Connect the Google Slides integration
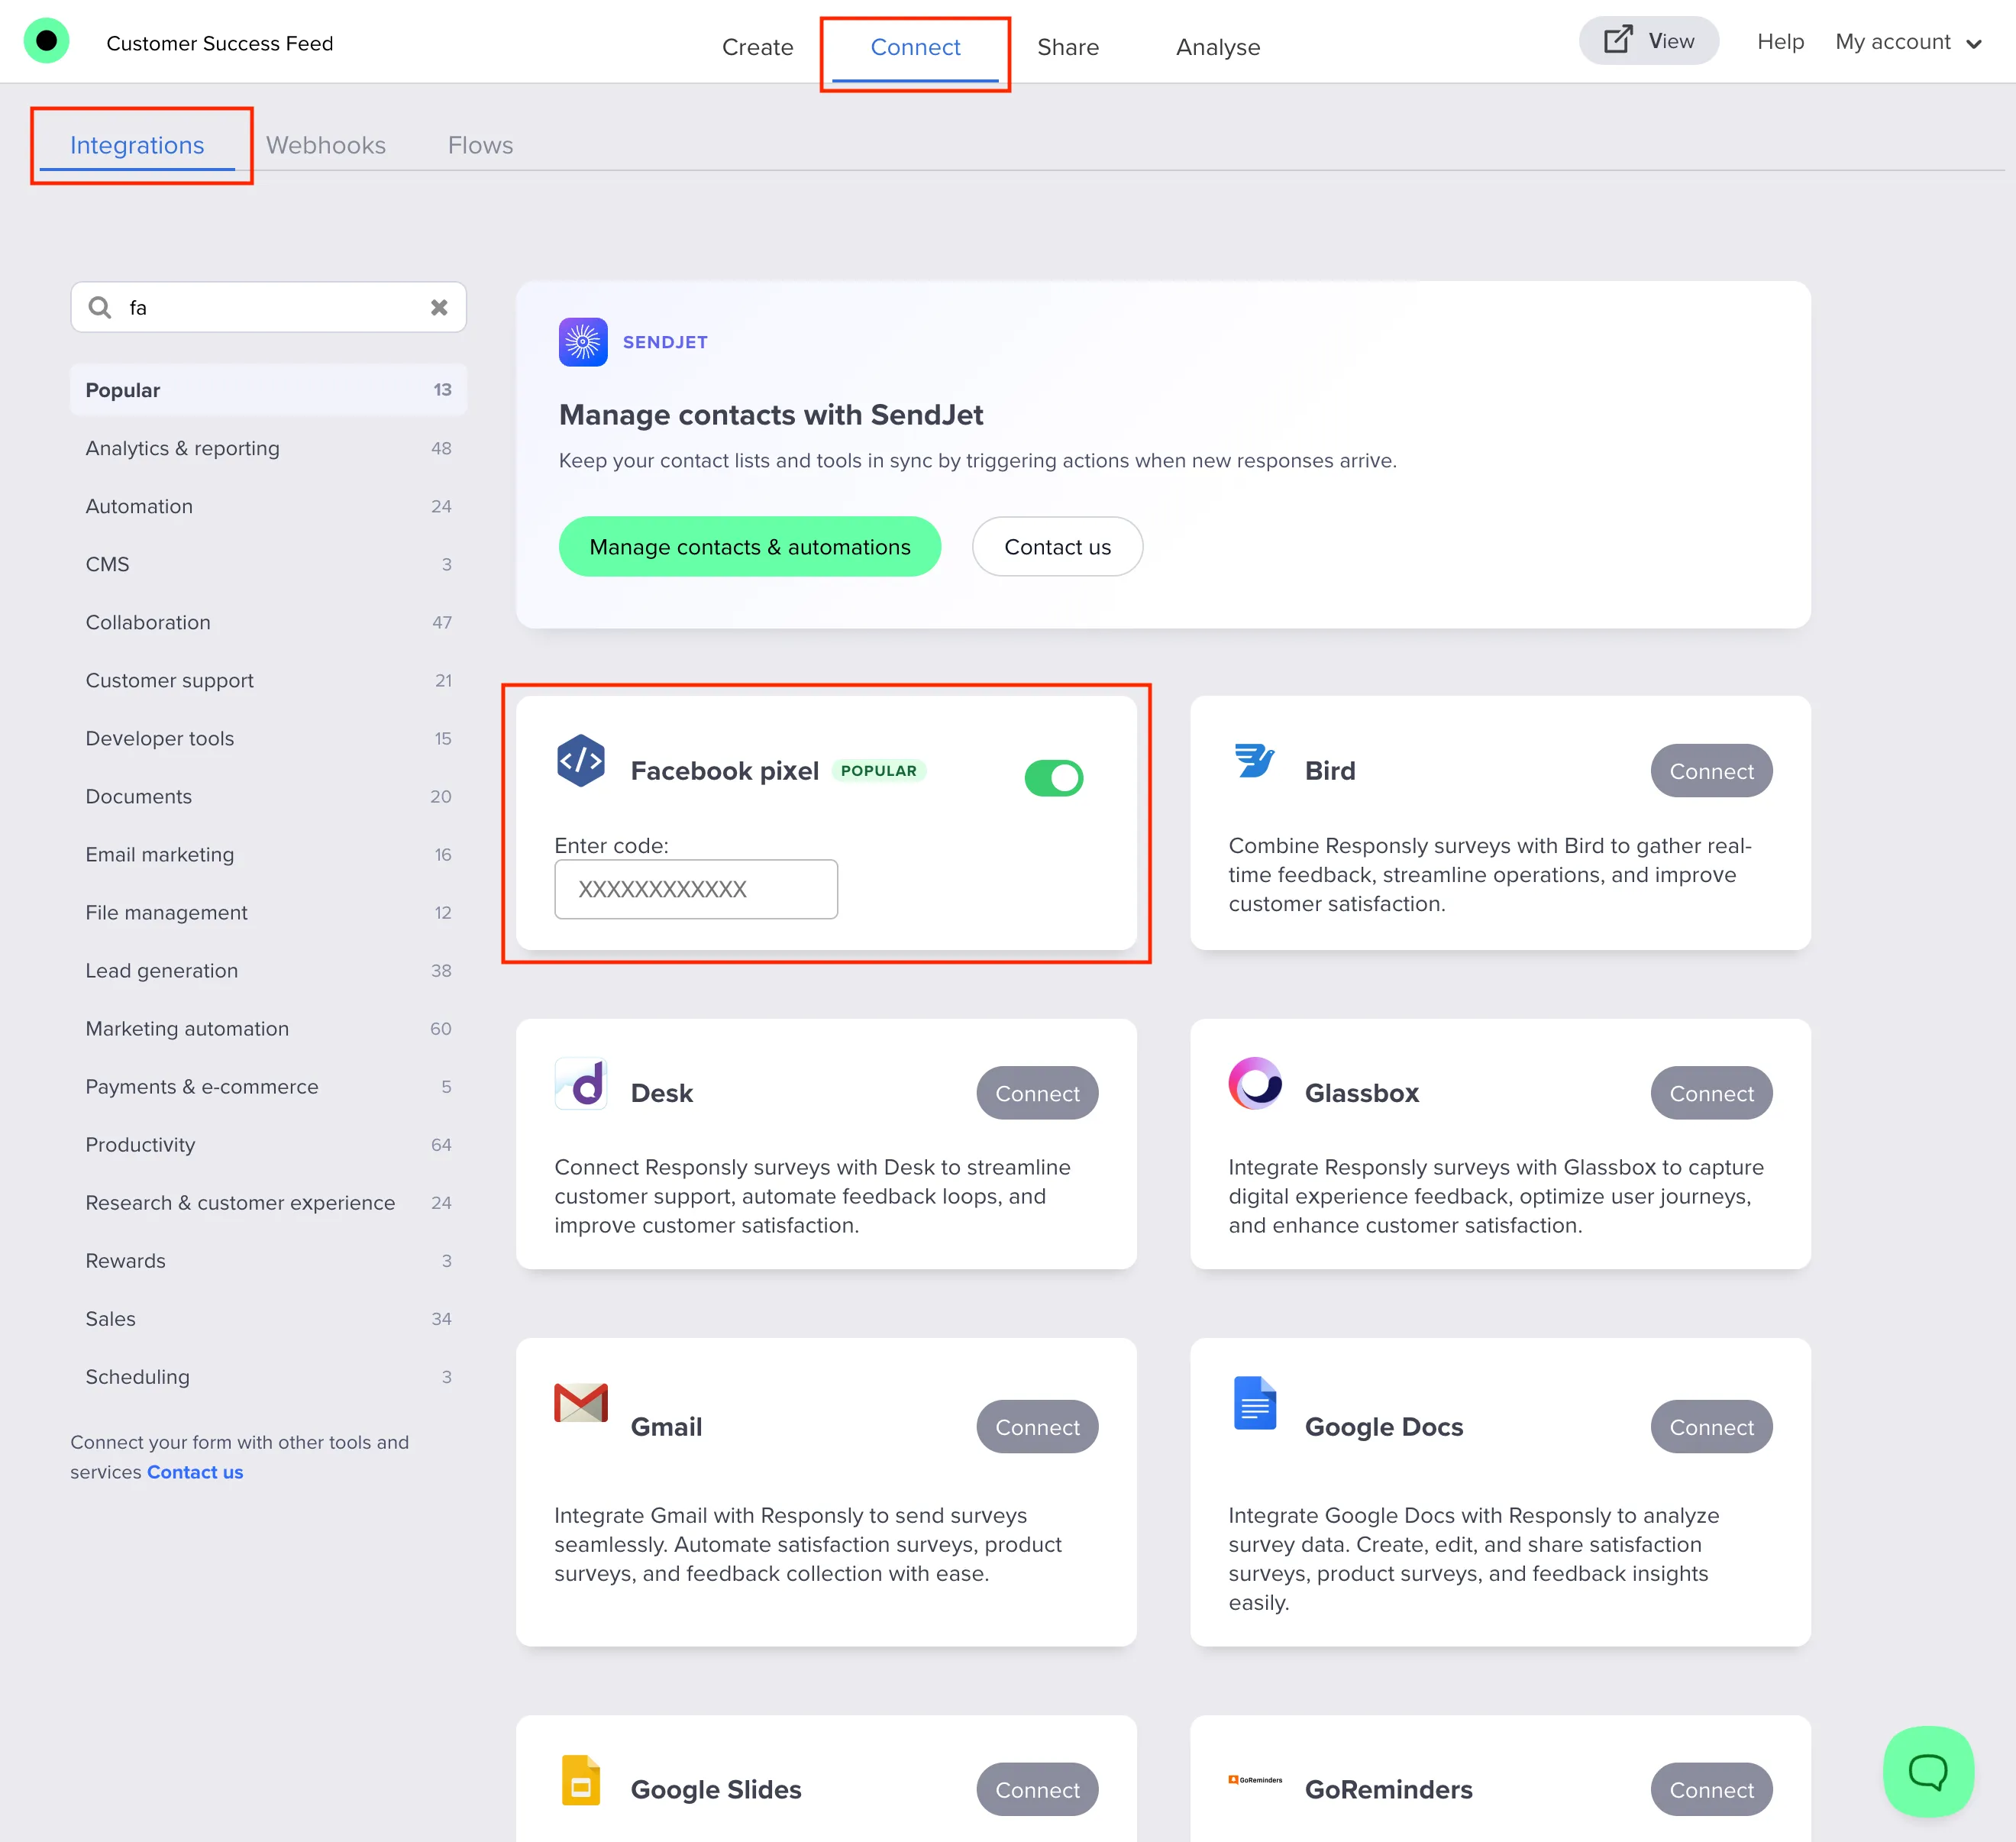This screenshot has width=2016, height=1842. click(x=1037, y=1790)
